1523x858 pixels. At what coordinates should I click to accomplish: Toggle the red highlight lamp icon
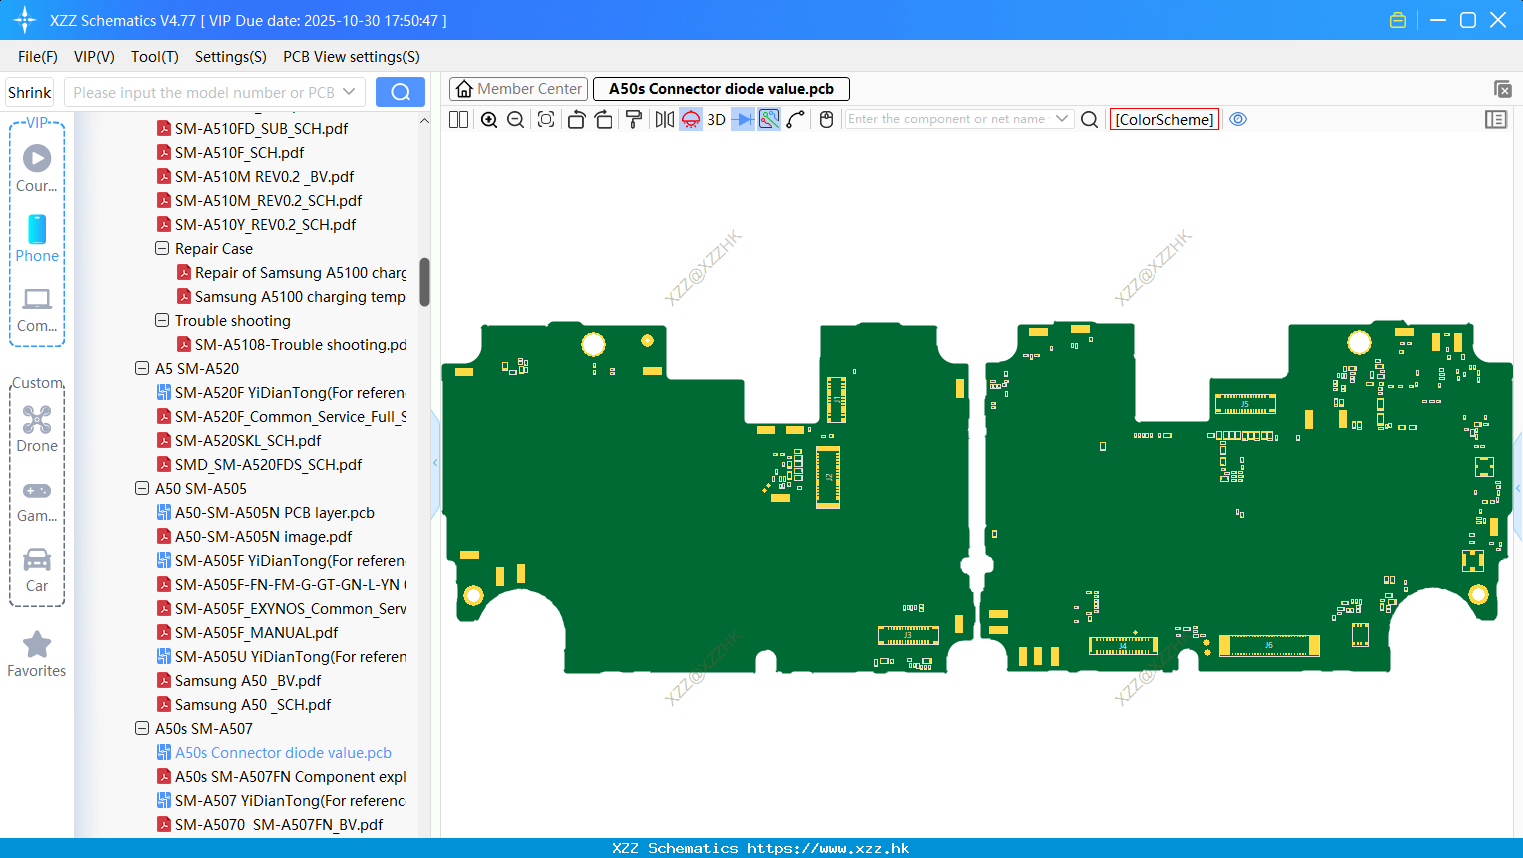pos(691,119)
